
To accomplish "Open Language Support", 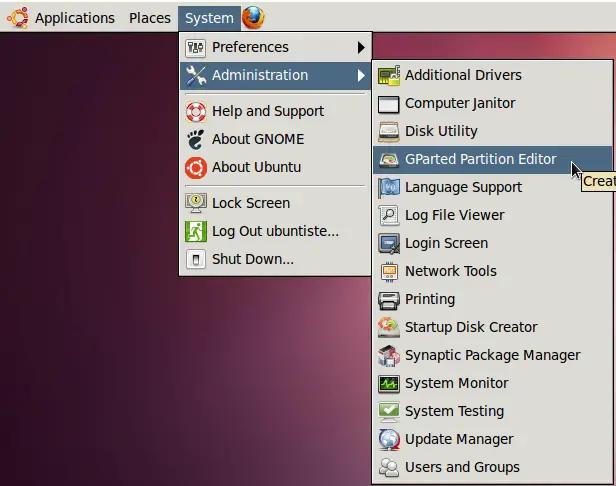I will pyautogui.click(x=493, y=188).
